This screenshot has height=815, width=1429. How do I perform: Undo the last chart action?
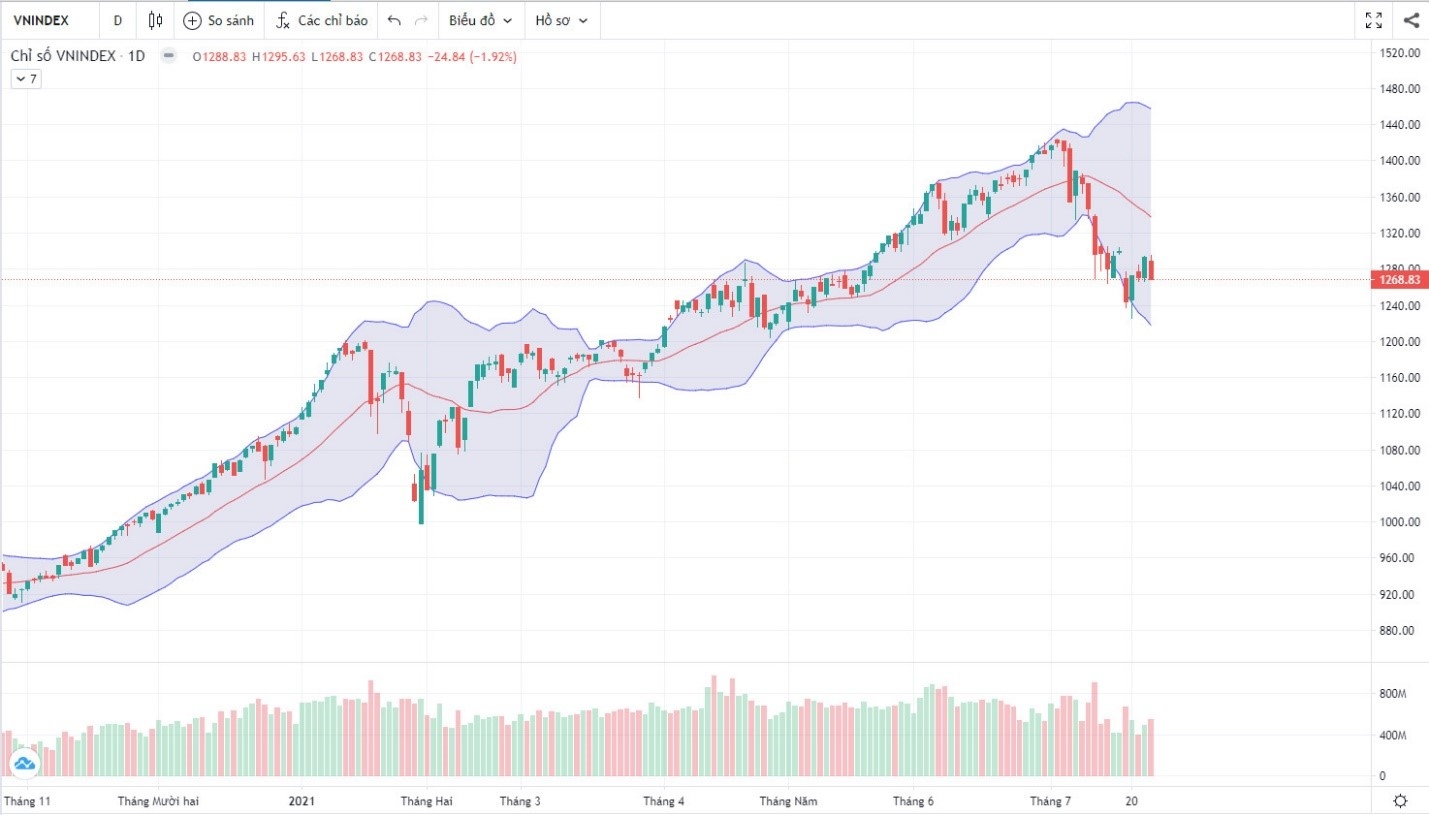pos(394,20)
